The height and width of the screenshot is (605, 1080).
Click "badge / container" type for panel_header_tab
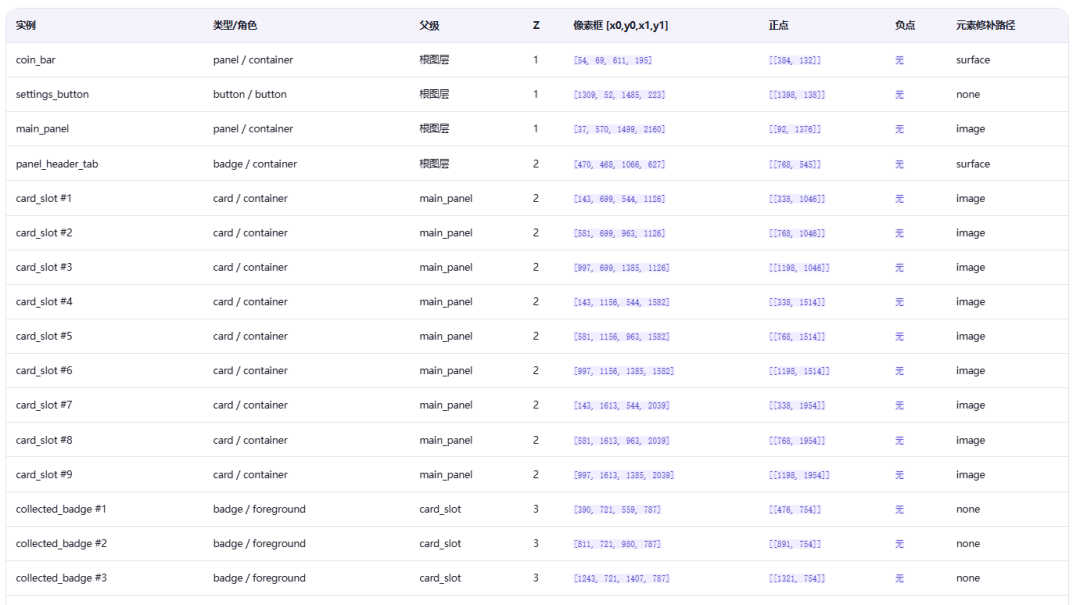[x=256, y=164]
